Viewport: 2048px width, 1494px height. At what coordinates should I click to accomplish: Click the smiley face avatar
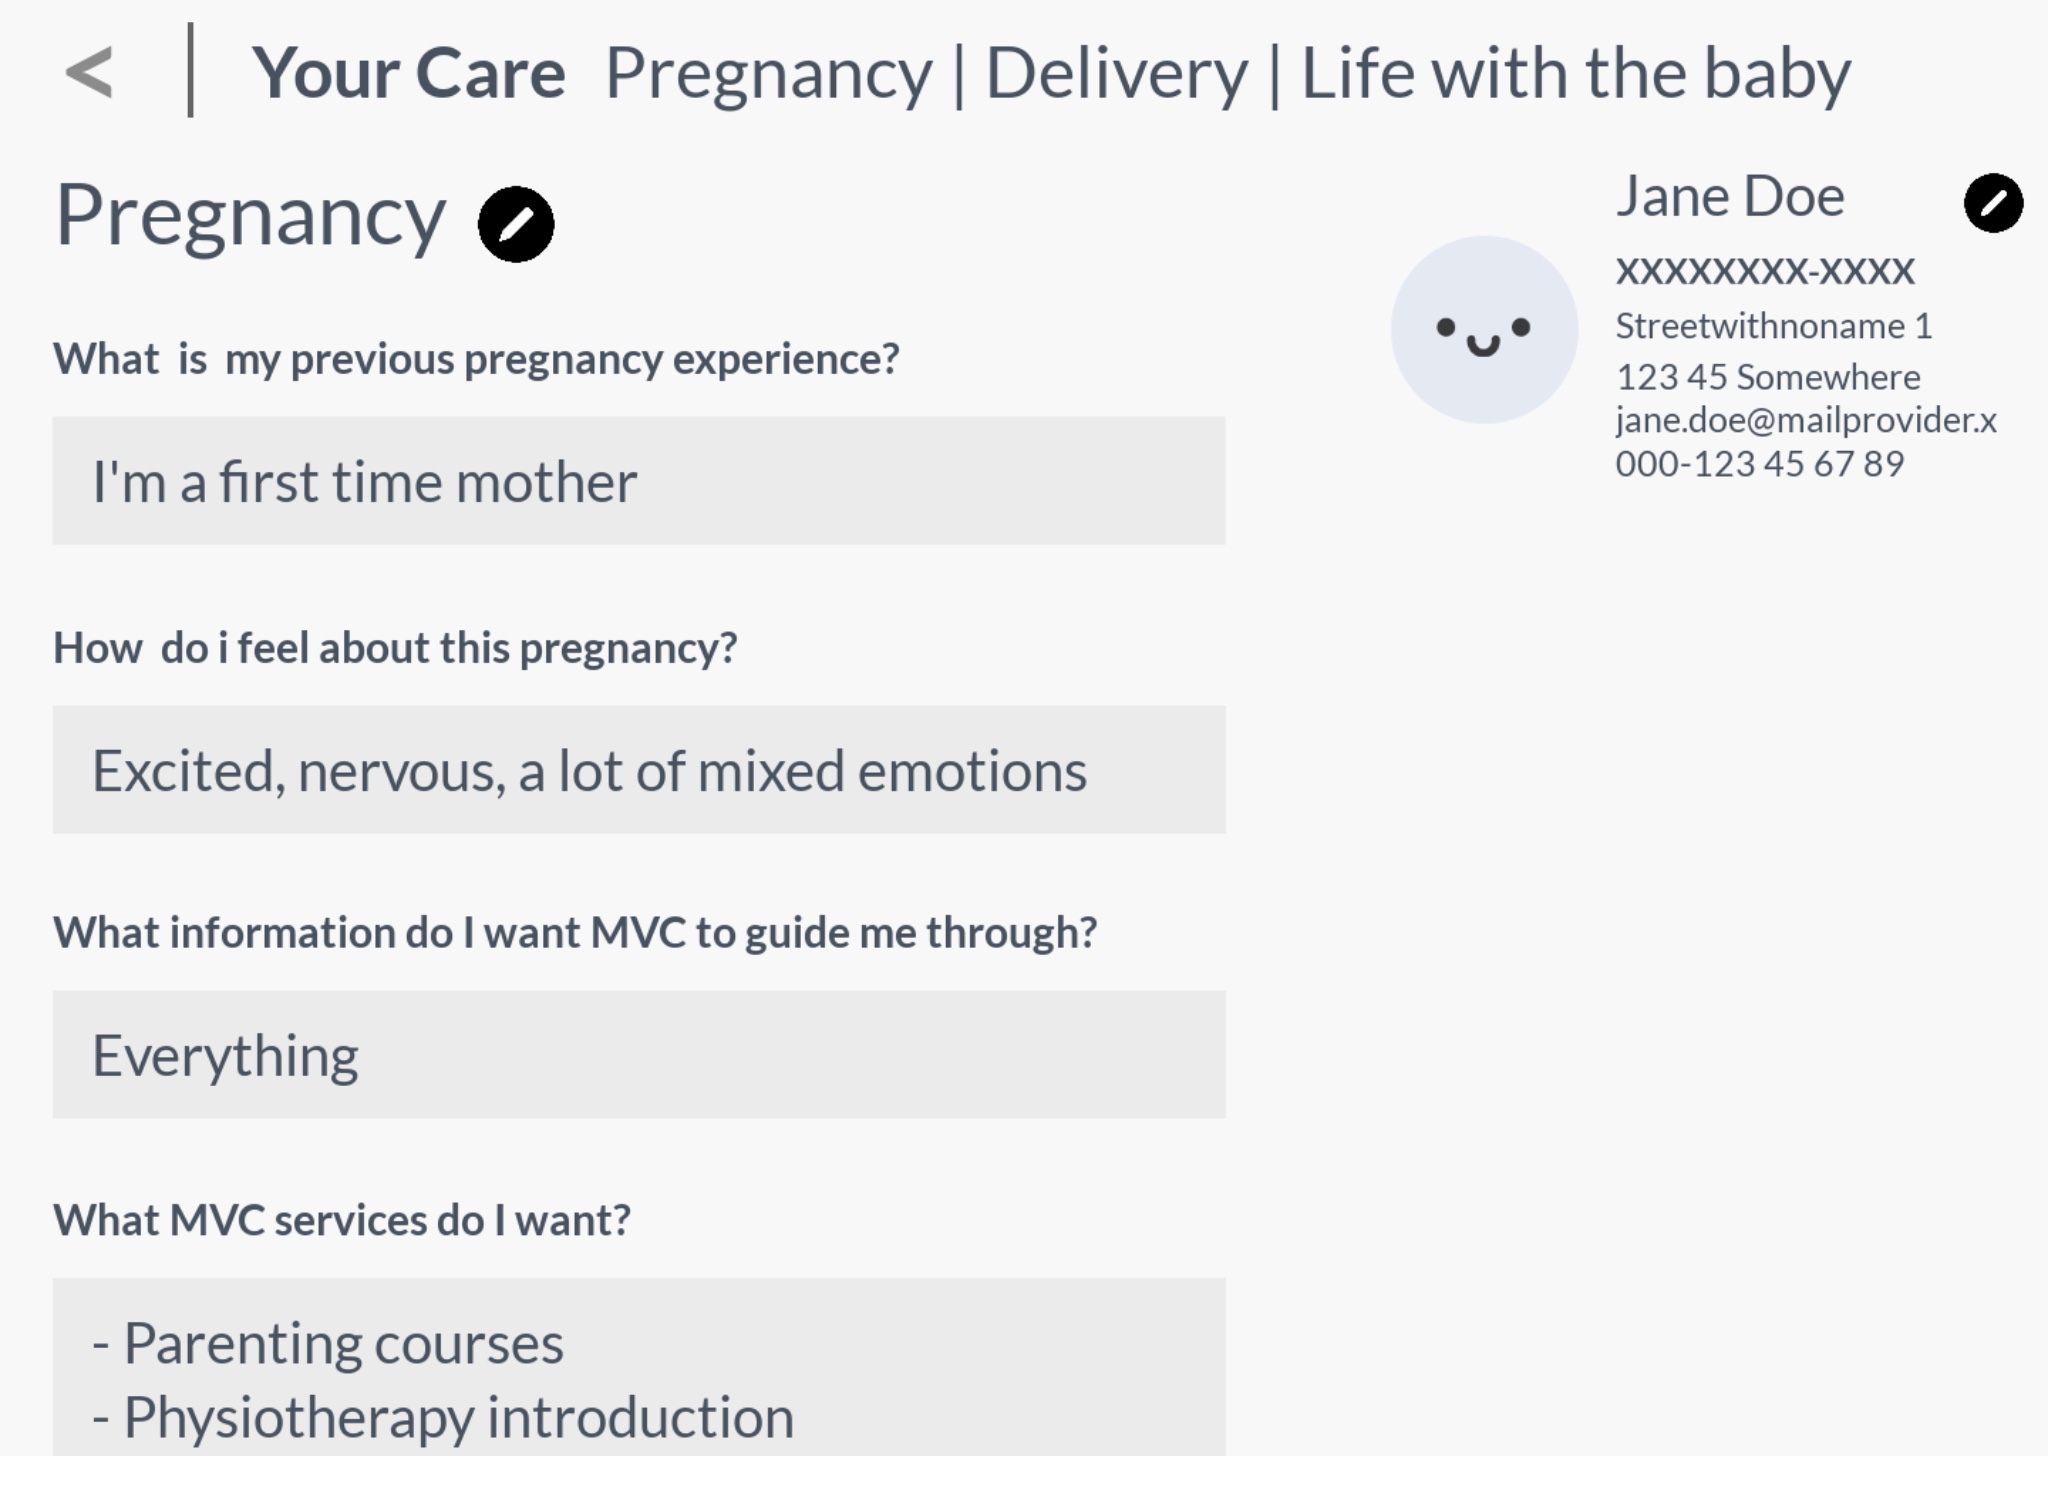point(1484,329)
